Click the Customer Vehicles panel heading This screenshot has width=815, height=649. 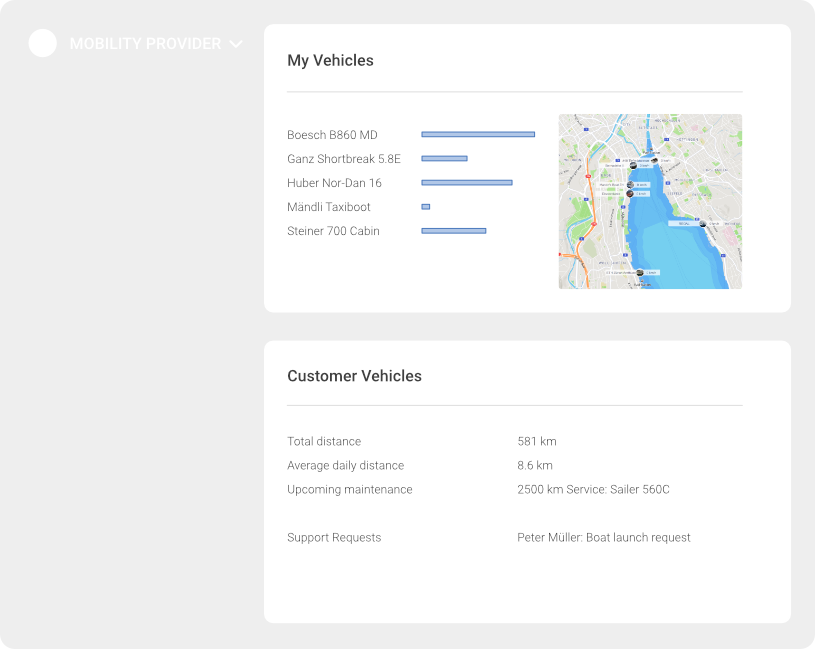(354, 377)
